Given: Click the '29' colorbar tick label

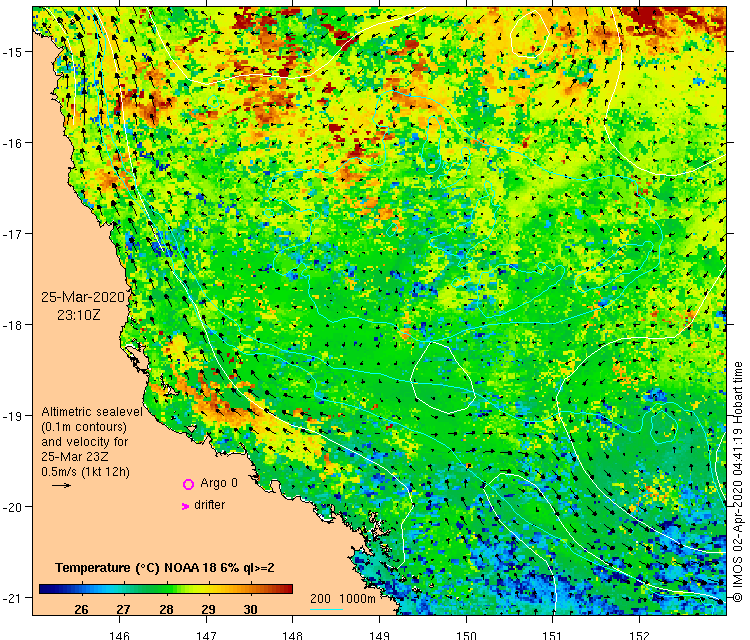Looking at the screenshot, I should [x=208, y=609].
